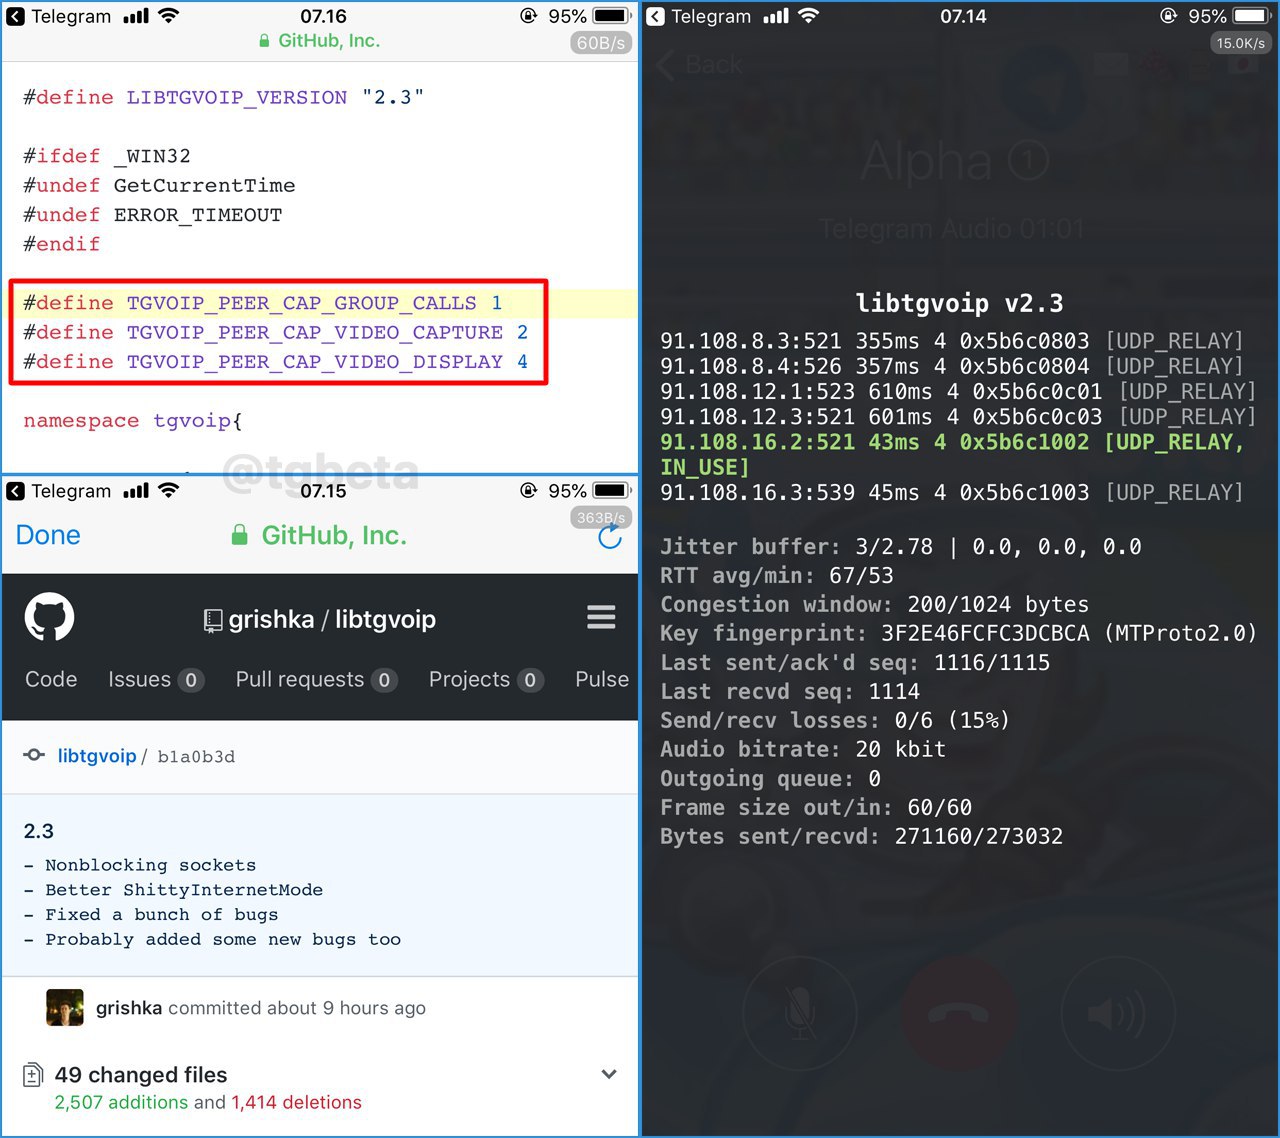The height and width of the screenshot is (1138, 1280).
Task: Select the "#ifdef _WIN32" line
Action: tap(107, 156)
